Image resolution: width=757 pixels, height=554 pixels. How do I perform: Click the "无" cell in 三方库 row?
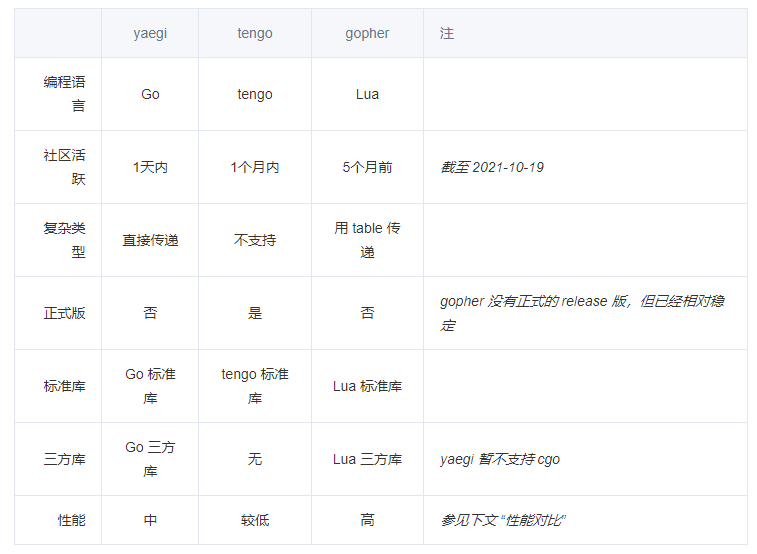tap(255, 459)
